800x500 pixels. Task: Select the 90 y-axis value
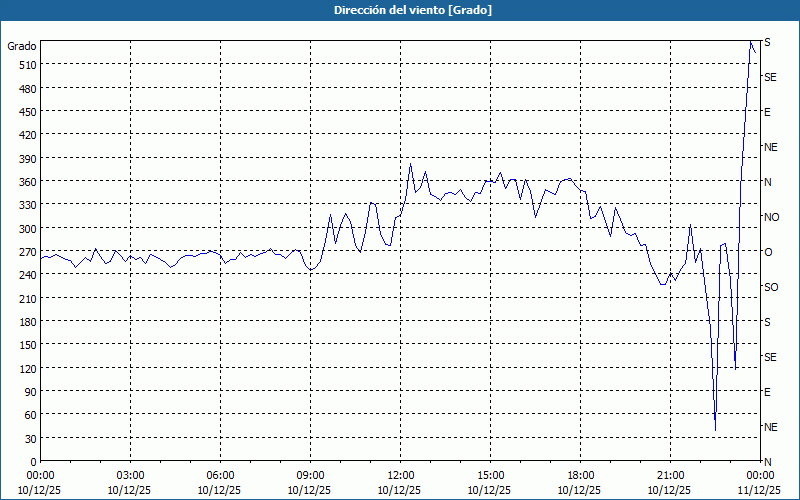pos(31,392)
